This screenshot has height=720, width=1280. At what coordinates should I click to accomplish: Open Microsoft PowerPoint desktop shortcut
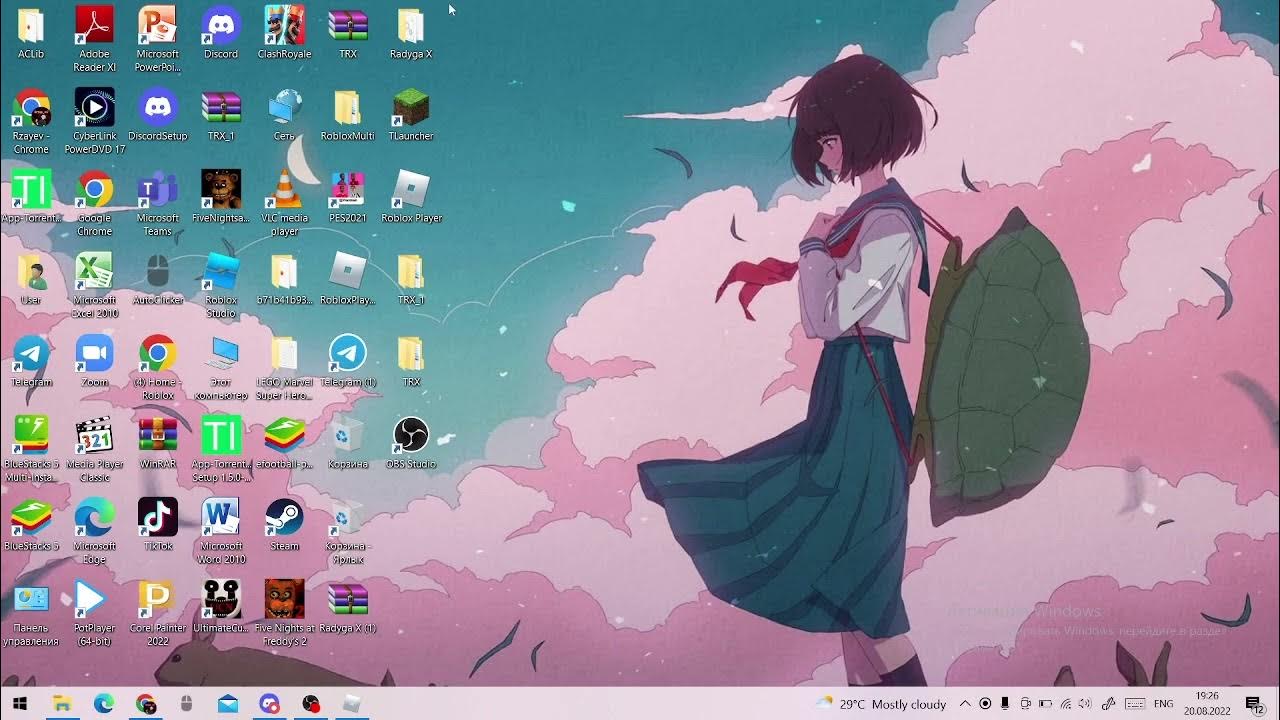pyautogui.click(x=158, y=39)
